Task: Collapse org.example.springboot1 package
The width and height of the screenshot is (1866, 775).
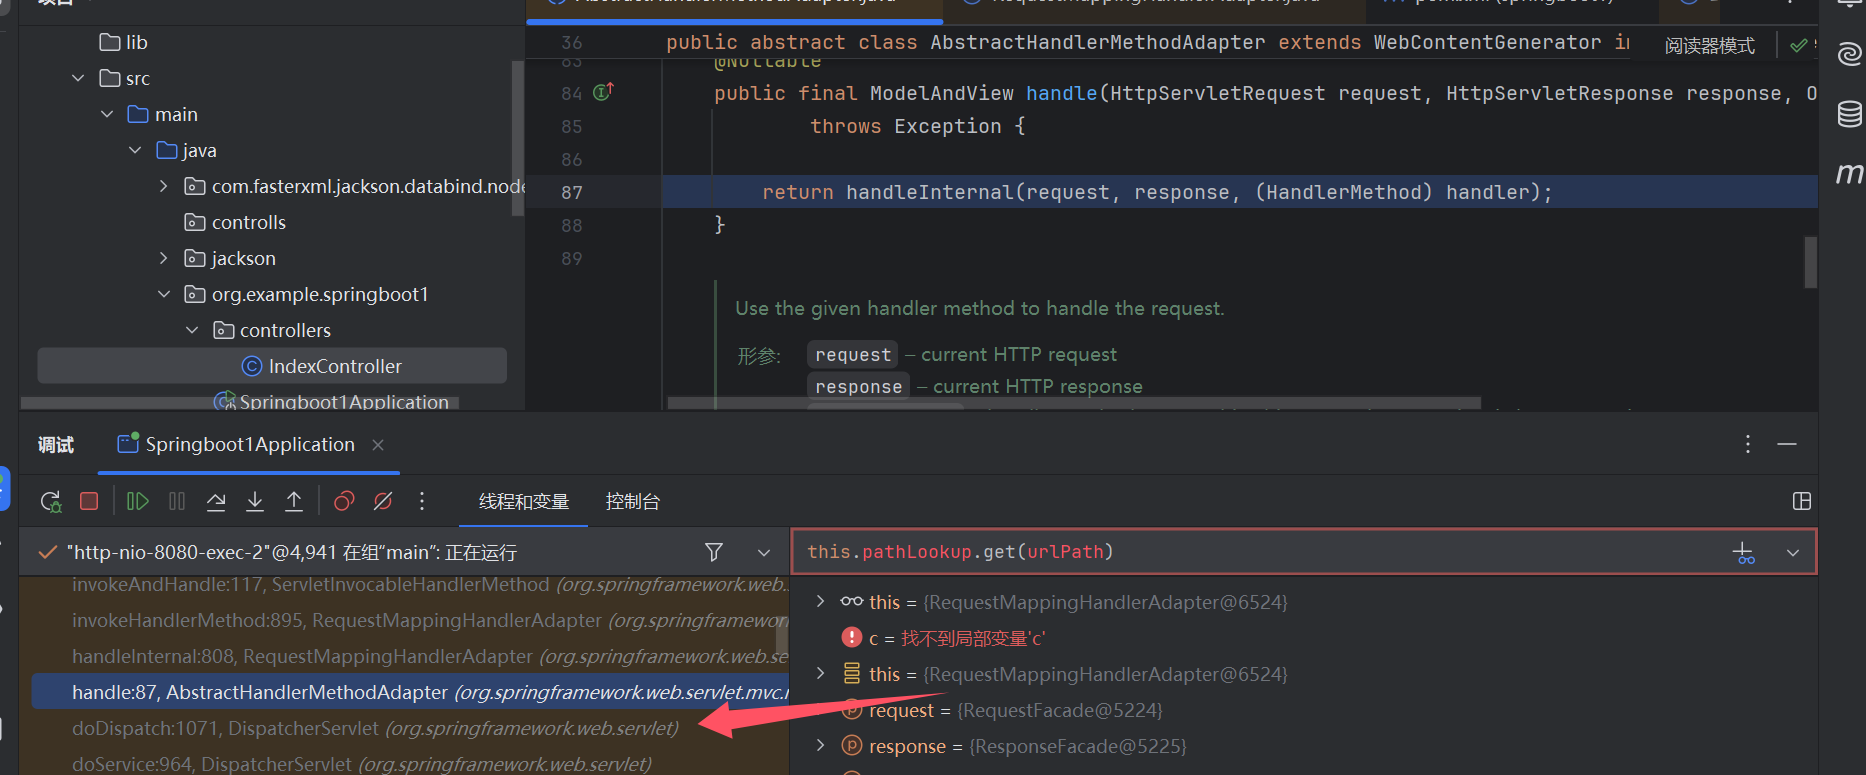Action: coord(164,294)
